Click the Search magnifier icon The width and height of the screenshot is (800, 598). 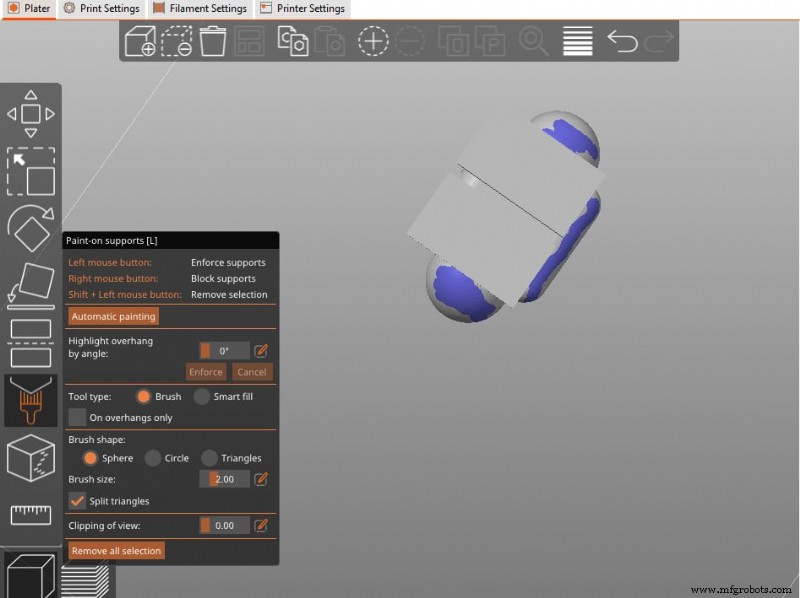(x=533, y=41)
